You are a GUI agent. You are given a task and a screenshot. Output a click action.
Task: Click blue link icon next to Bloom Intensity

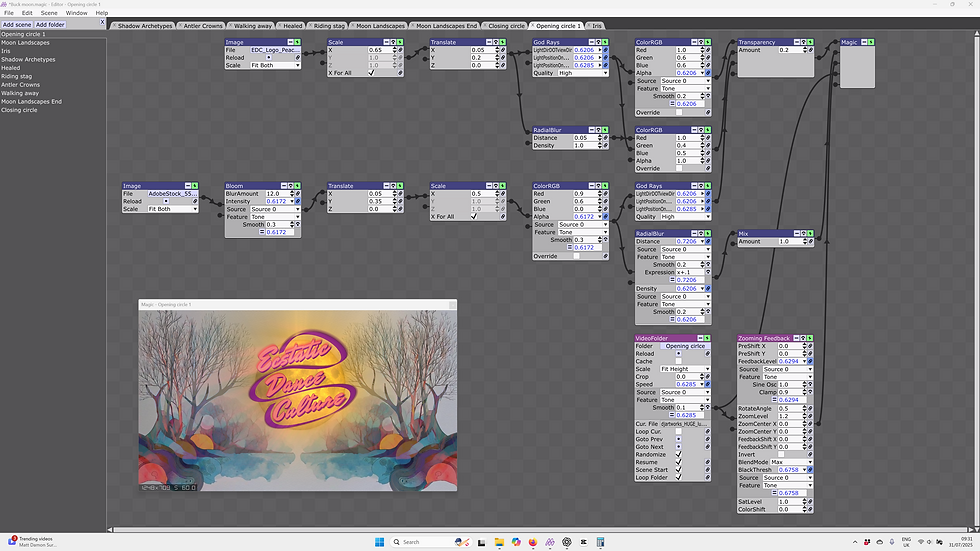click(298, 202)
